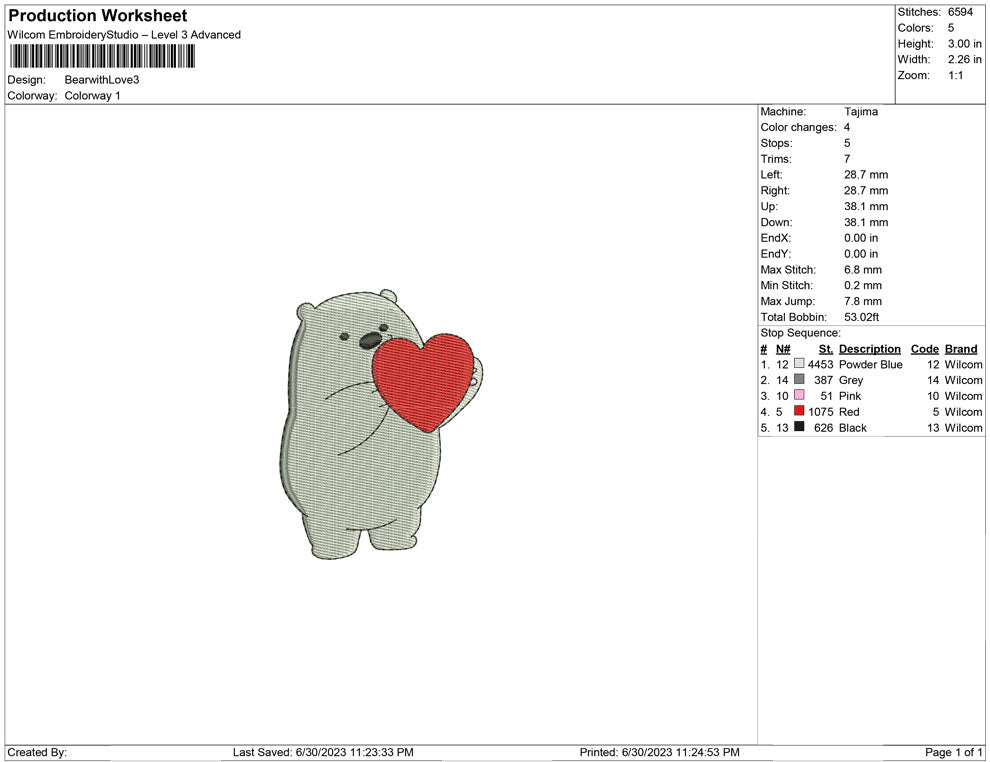Click the Max Jump value '7.8 mm'
This screenshot has height=762, width=990.
[863, 301]
